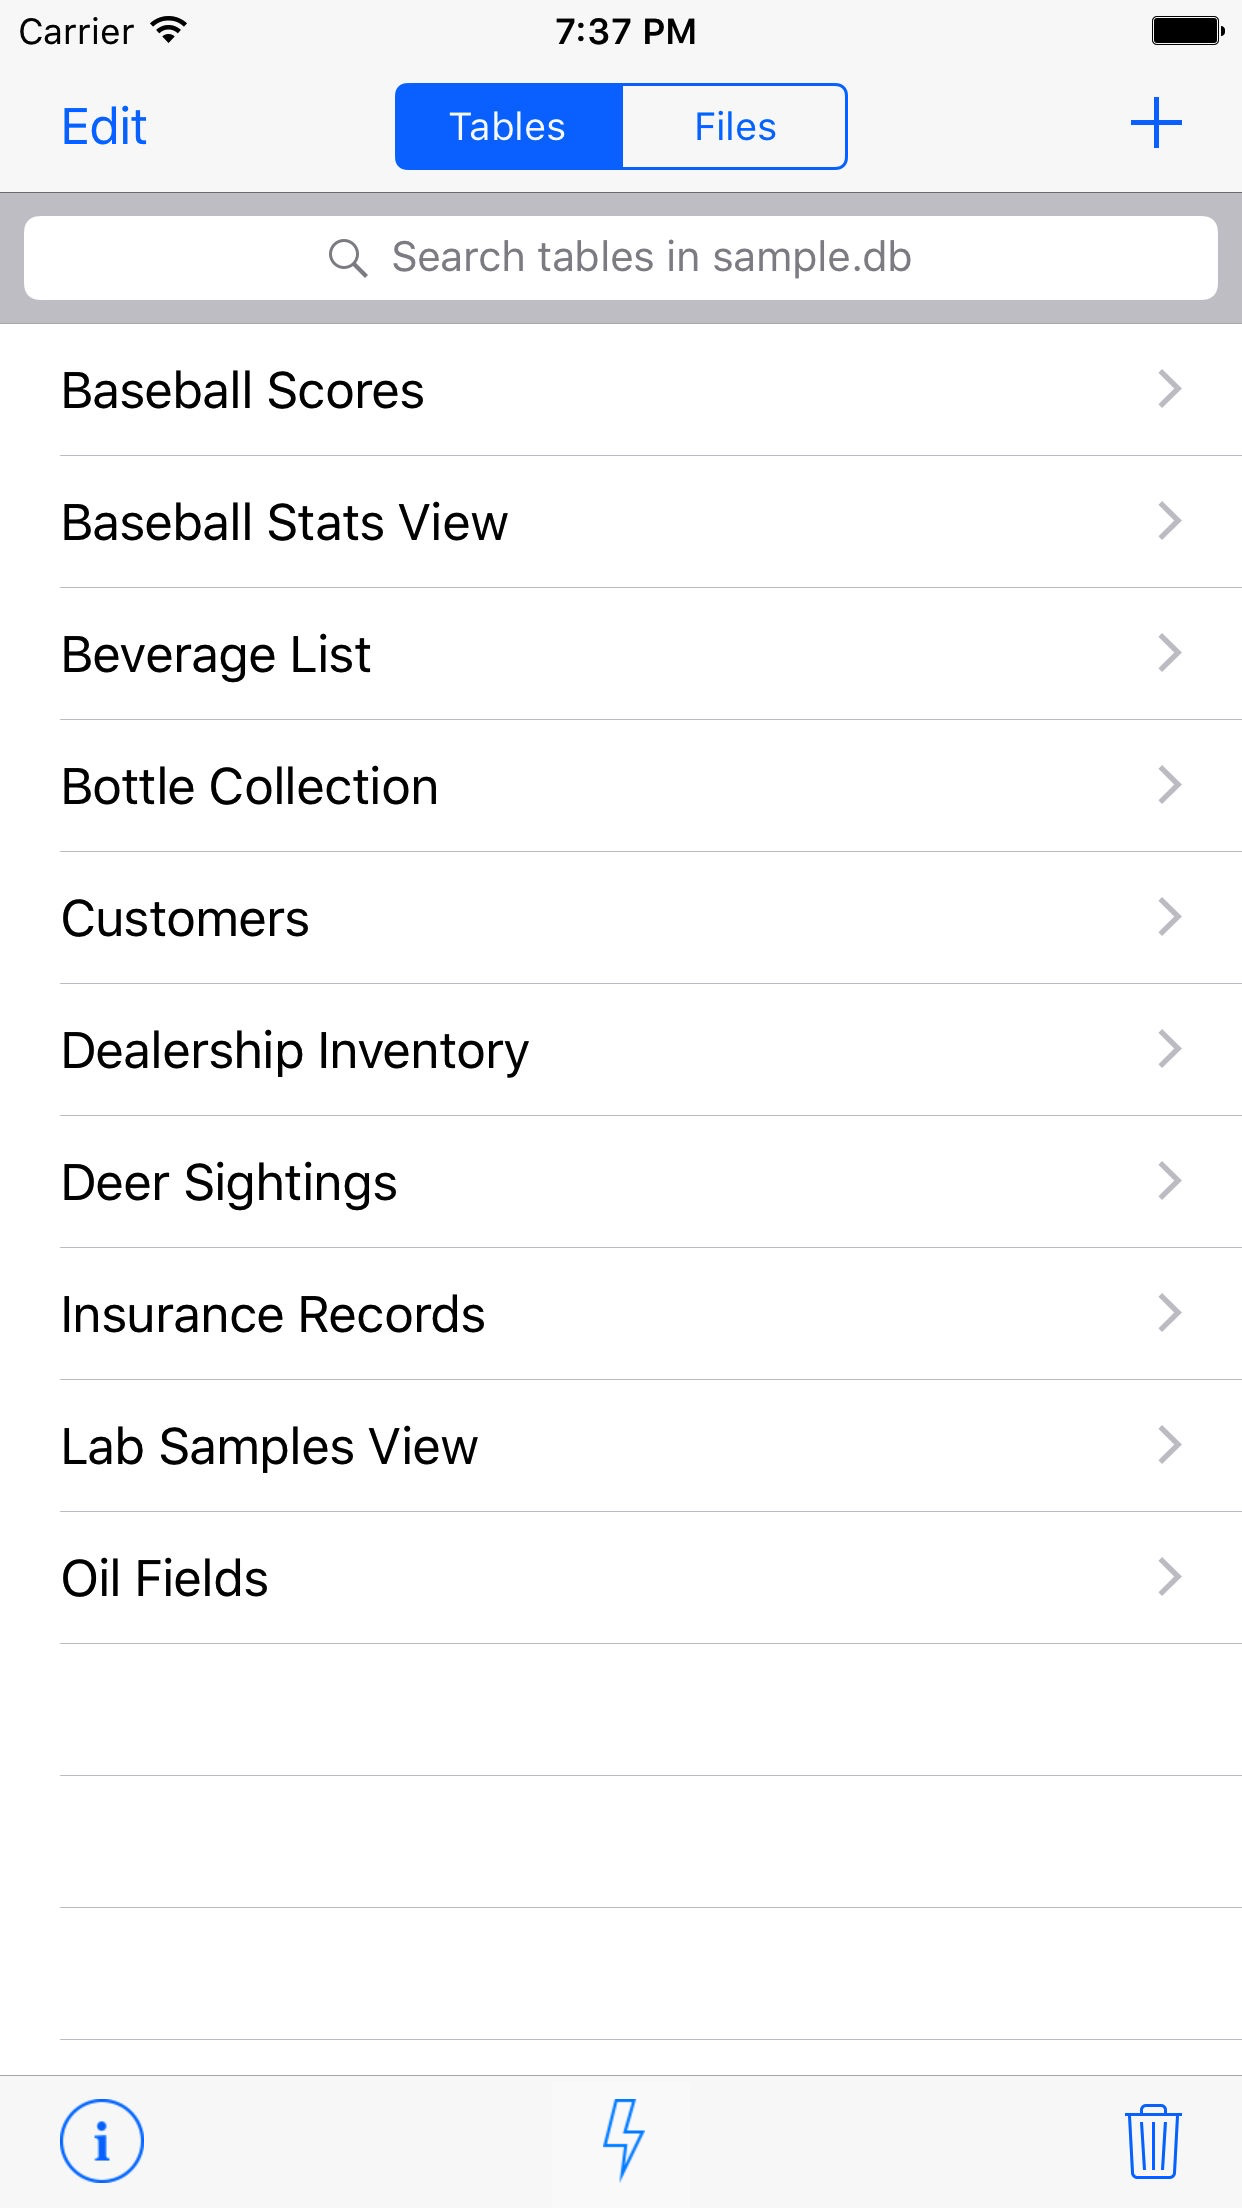Tap the plus icon to add table

(x=1156, y=124)
